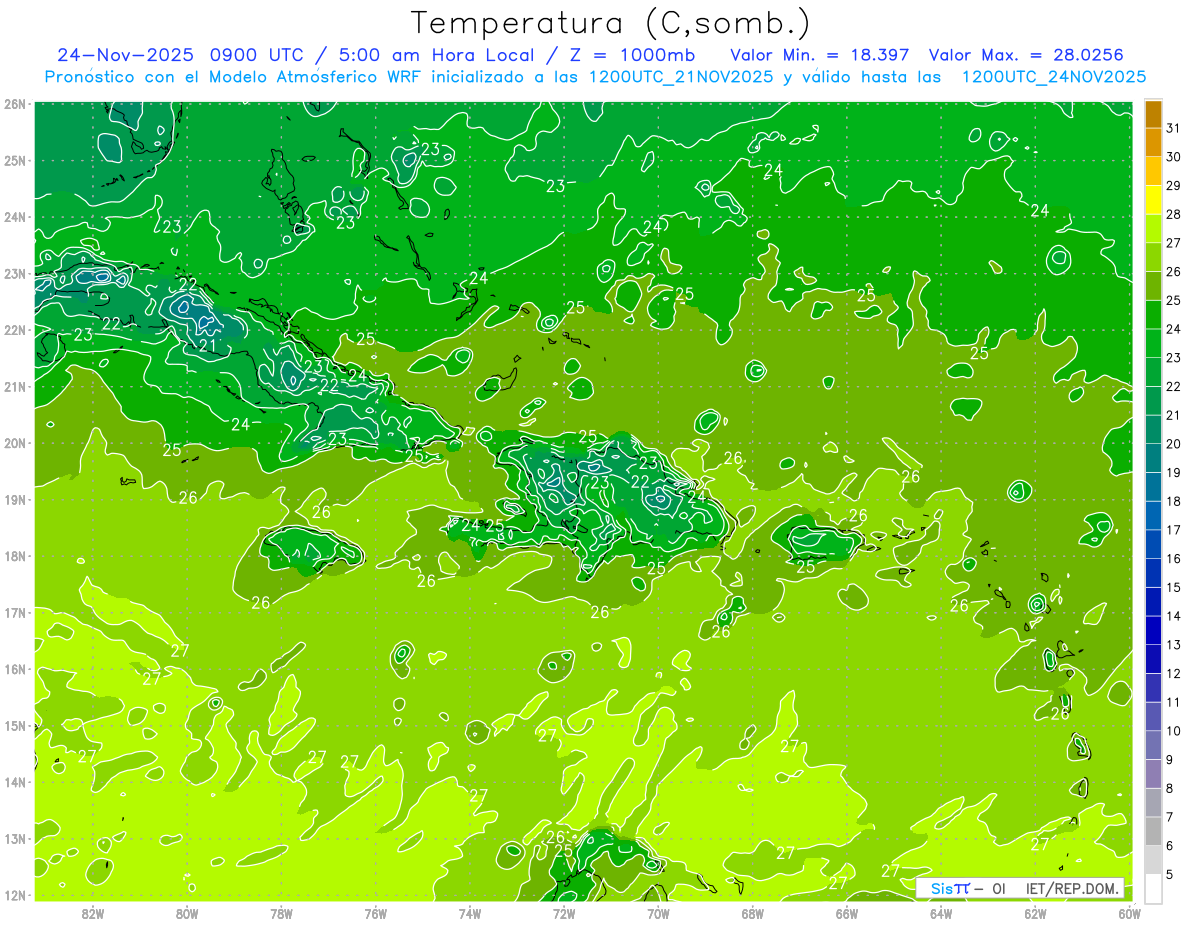This screenshot has height=927, width=1200.
Task: Click the 'Temperatura (C,somb.)' chart title
Action: pyautogui.click(x=611, y=23)
